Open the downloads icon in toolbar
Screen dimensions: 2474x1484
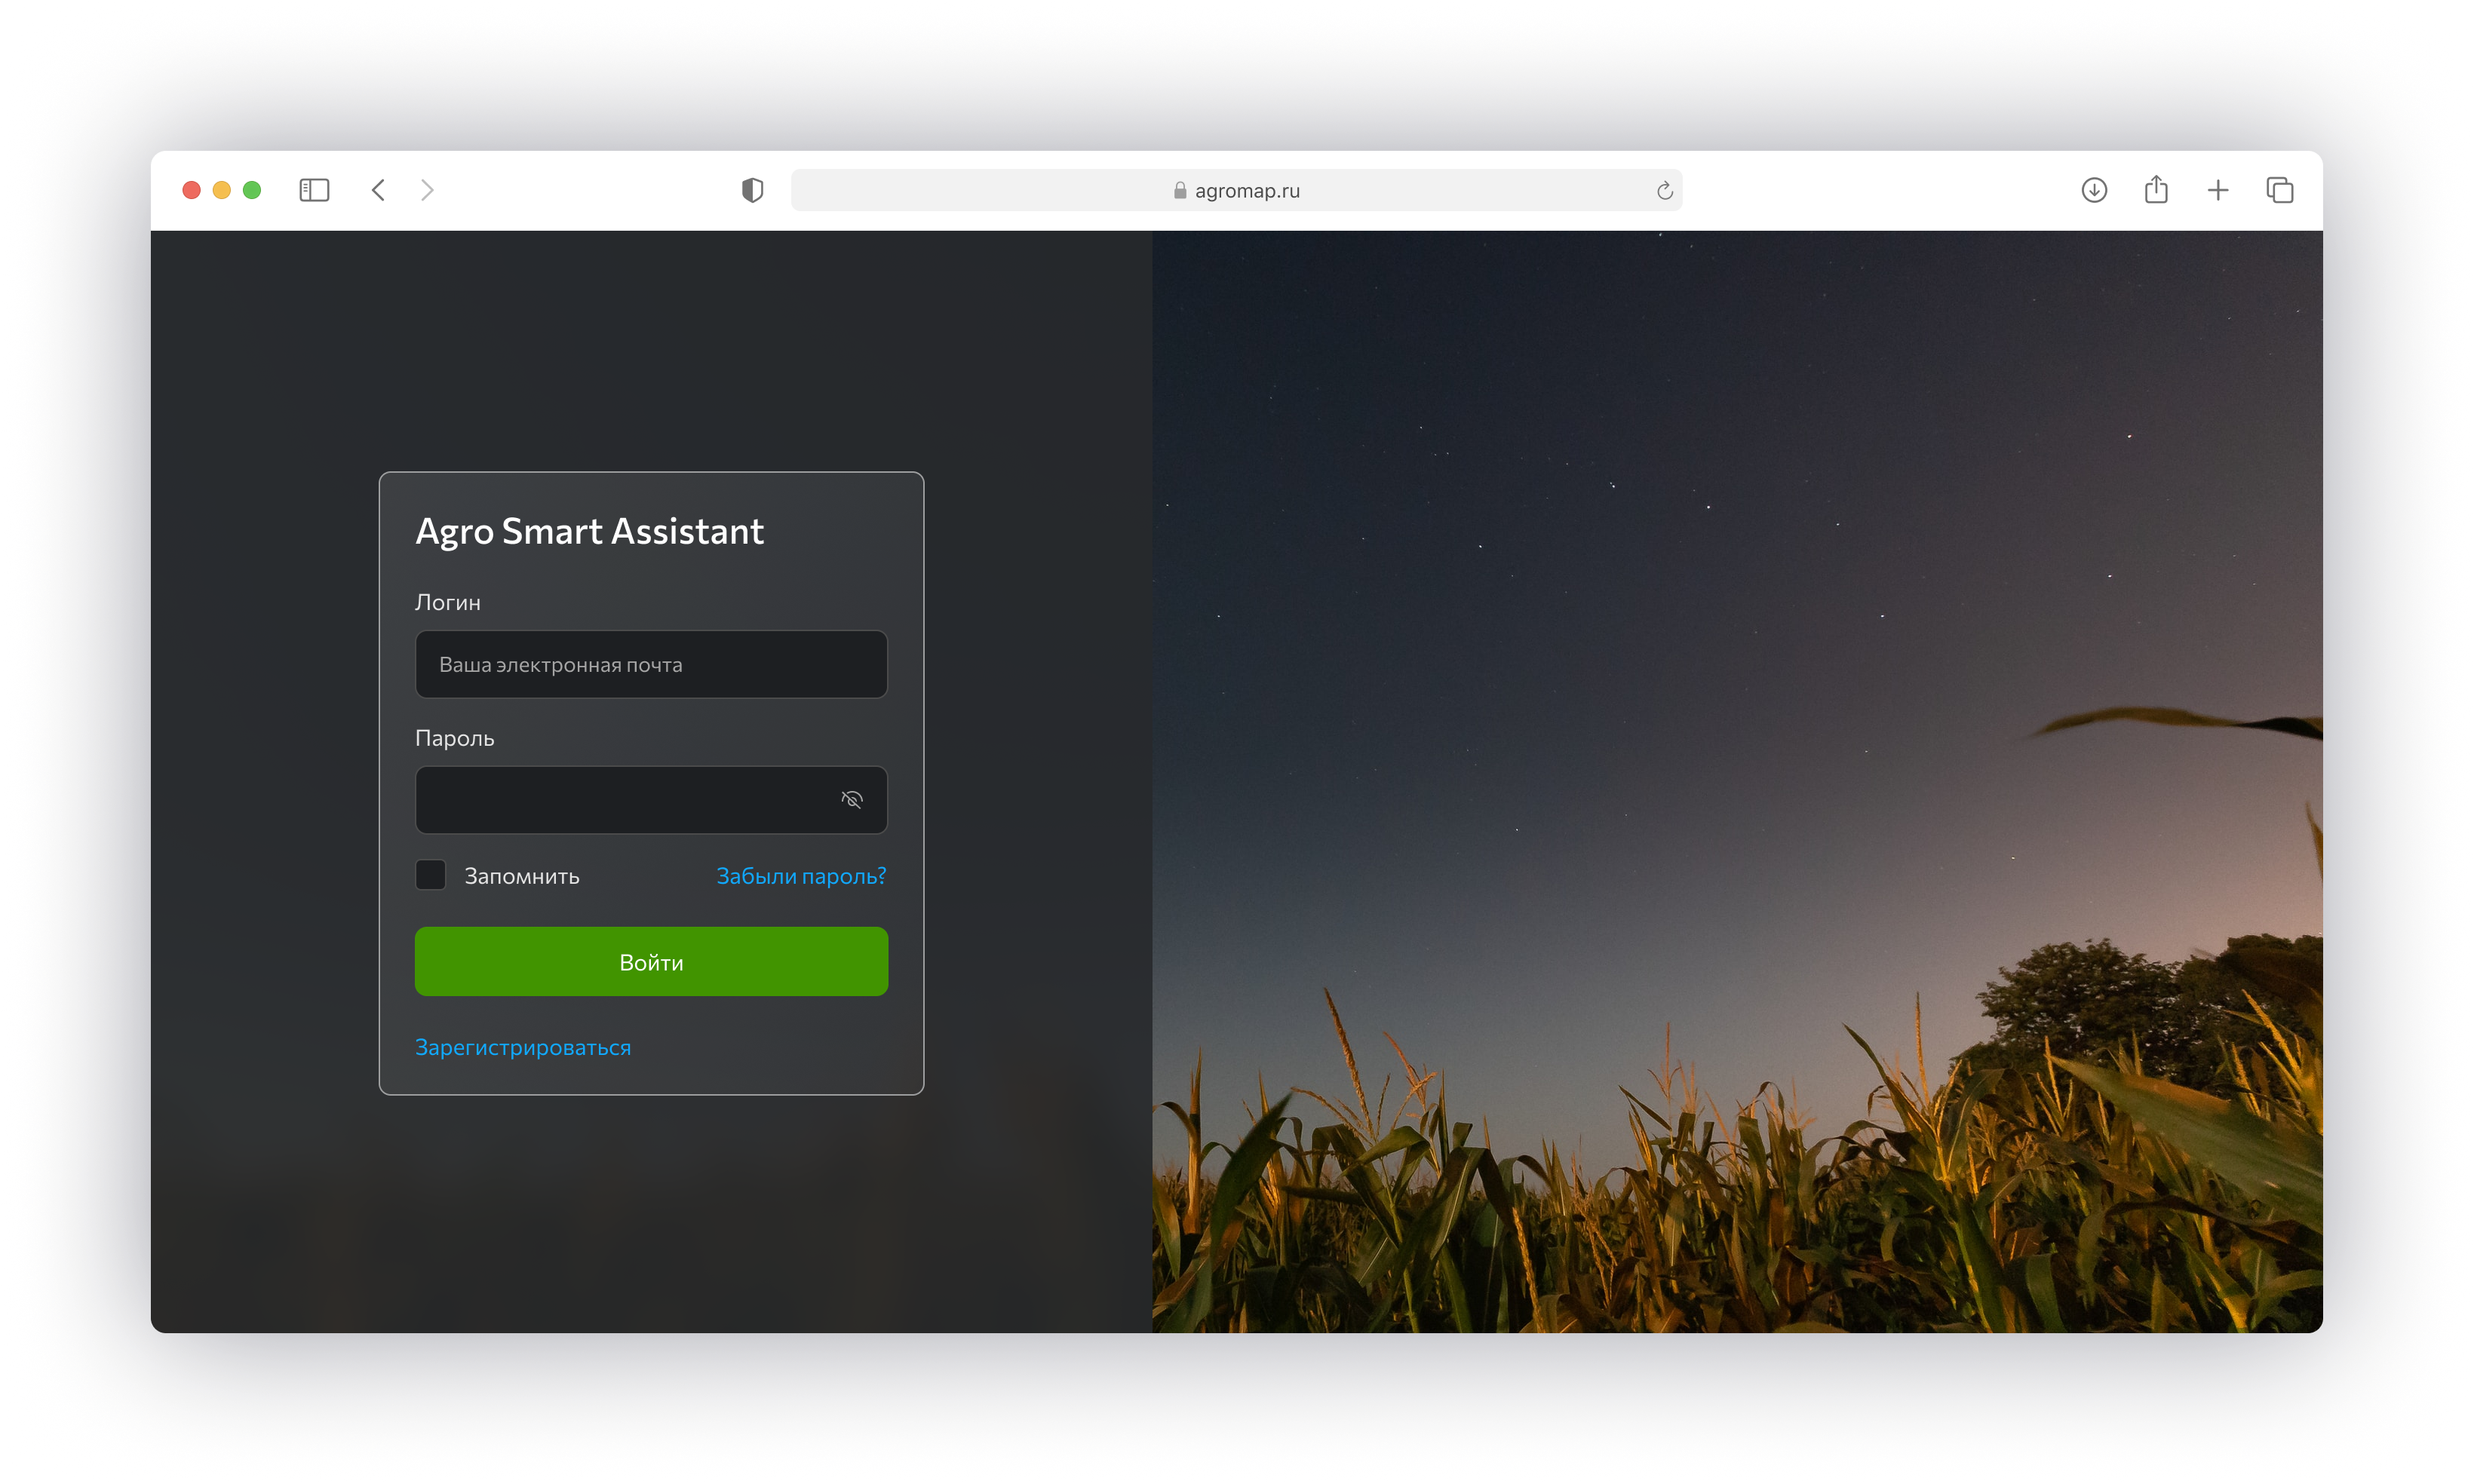[x=2094, y=190]
